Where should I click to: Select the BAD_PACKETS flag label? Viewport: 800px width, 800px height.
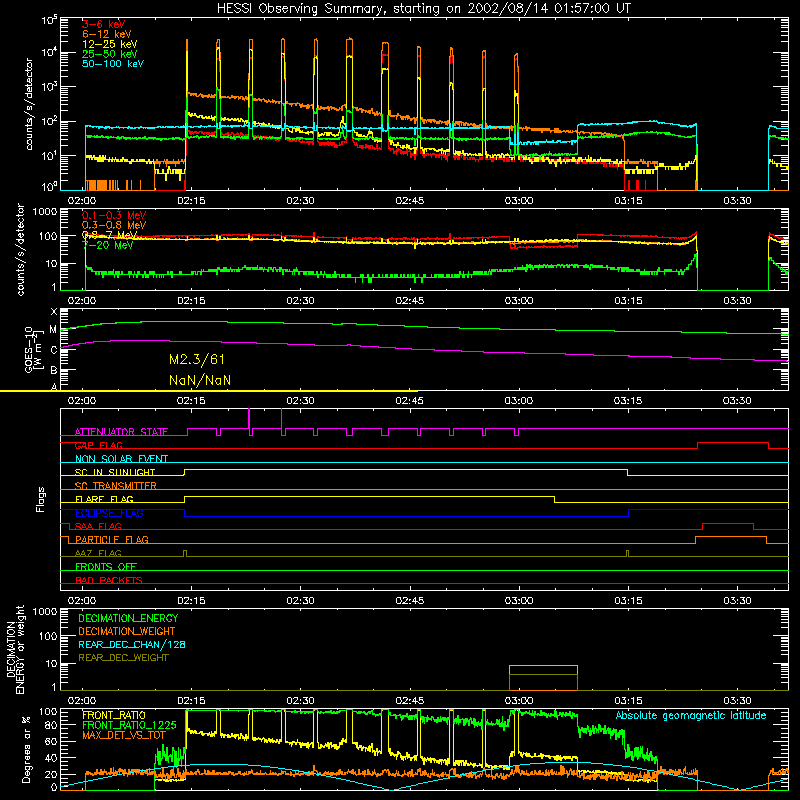click(x=109, y=581)
